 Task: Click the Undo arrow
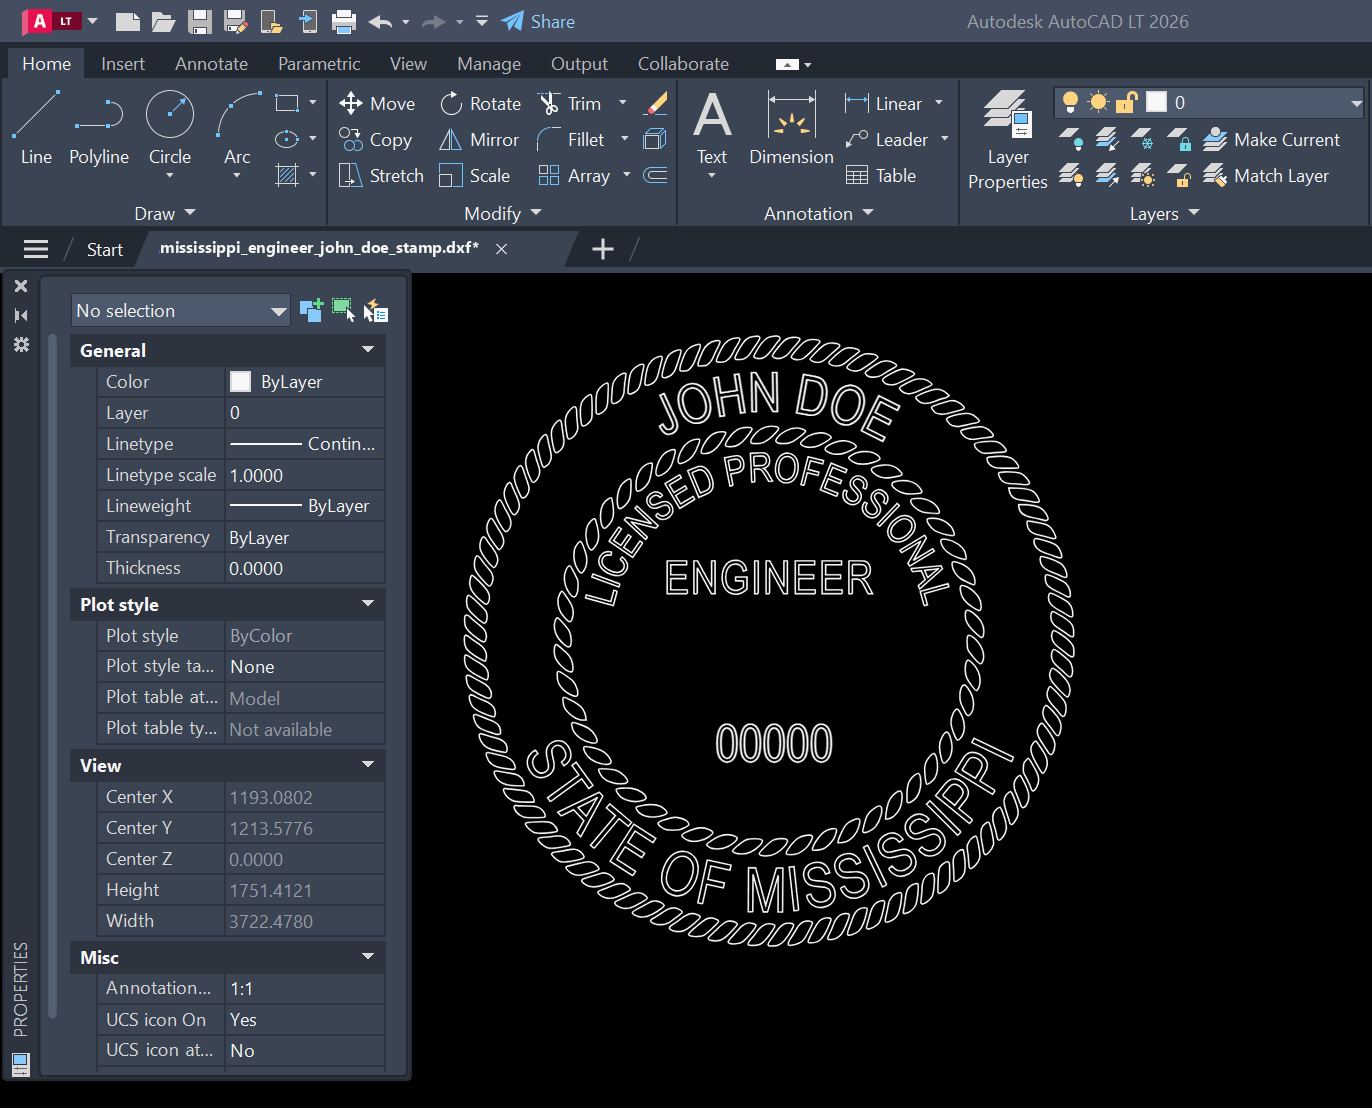click(380, 21)
